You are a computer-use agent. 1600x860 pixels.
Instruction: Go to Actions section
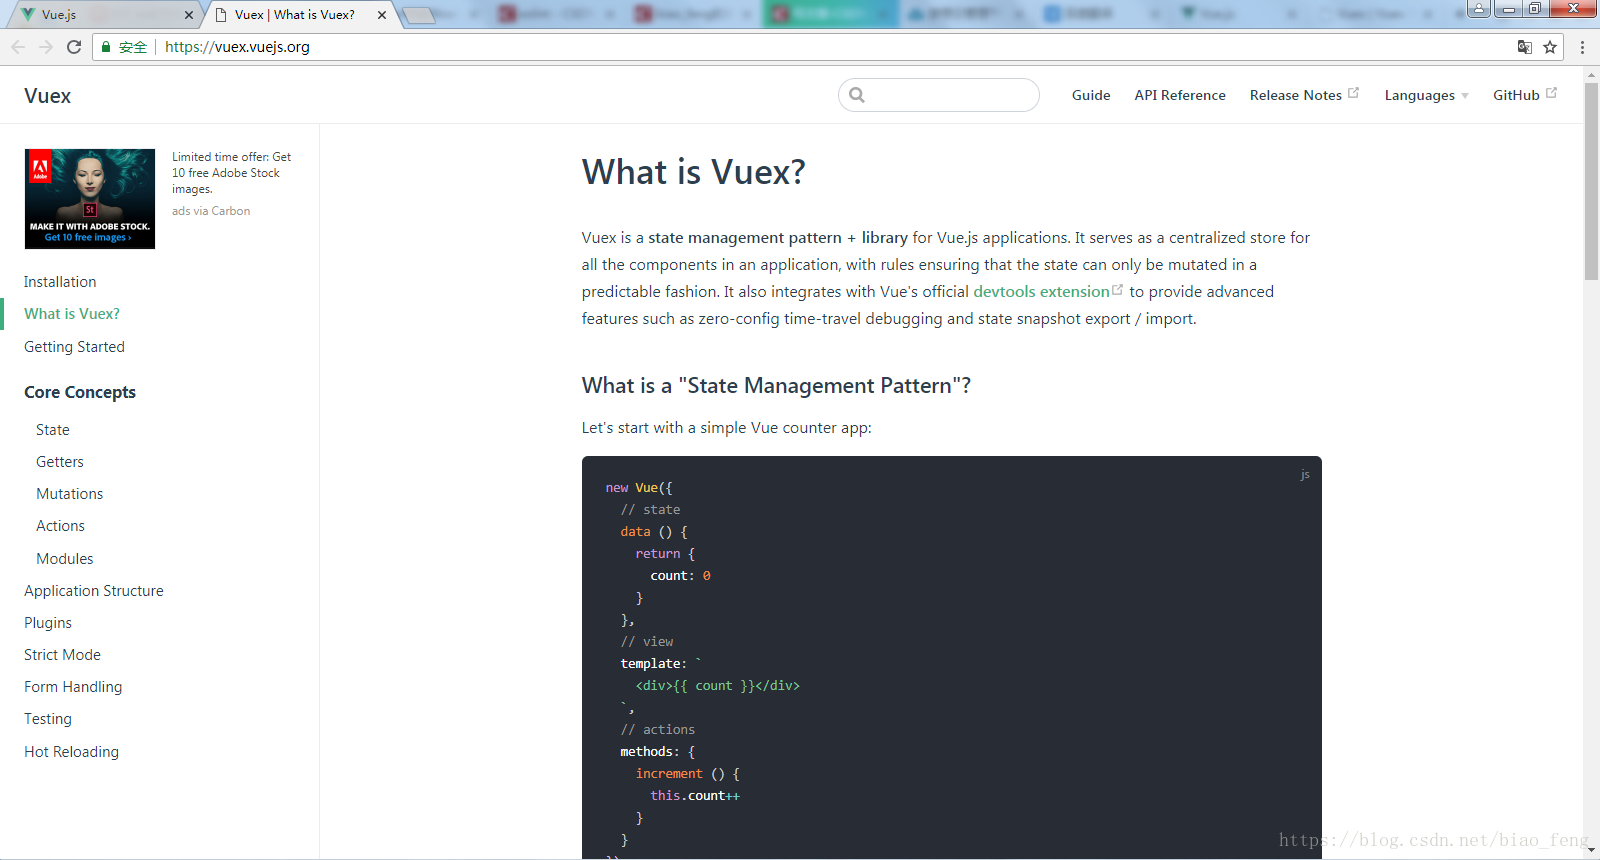tap(61, 526)
